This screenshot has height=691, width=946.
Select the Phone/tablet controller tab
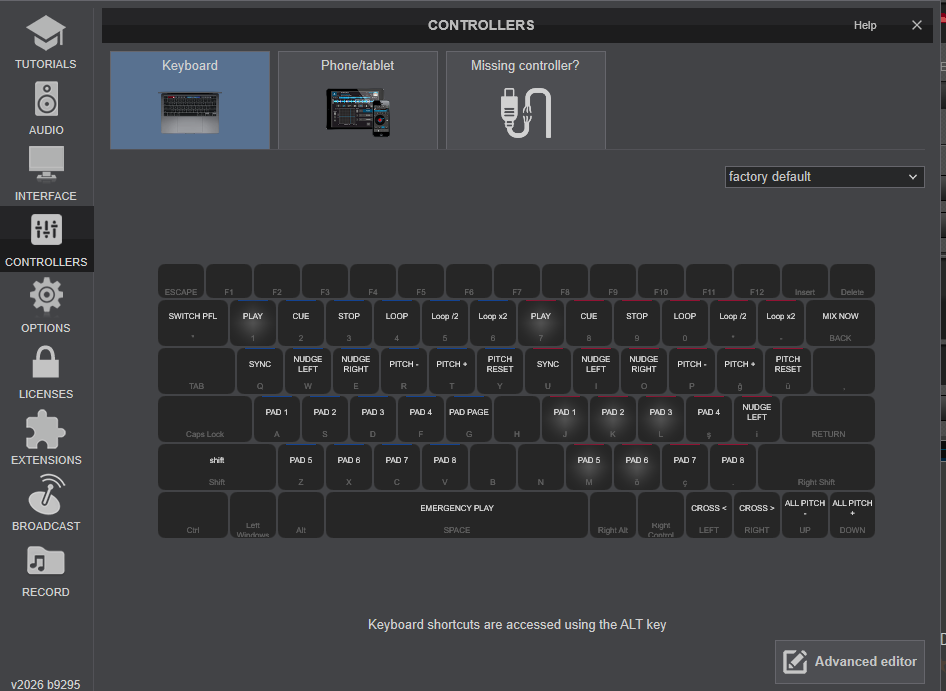pos(358,100)
